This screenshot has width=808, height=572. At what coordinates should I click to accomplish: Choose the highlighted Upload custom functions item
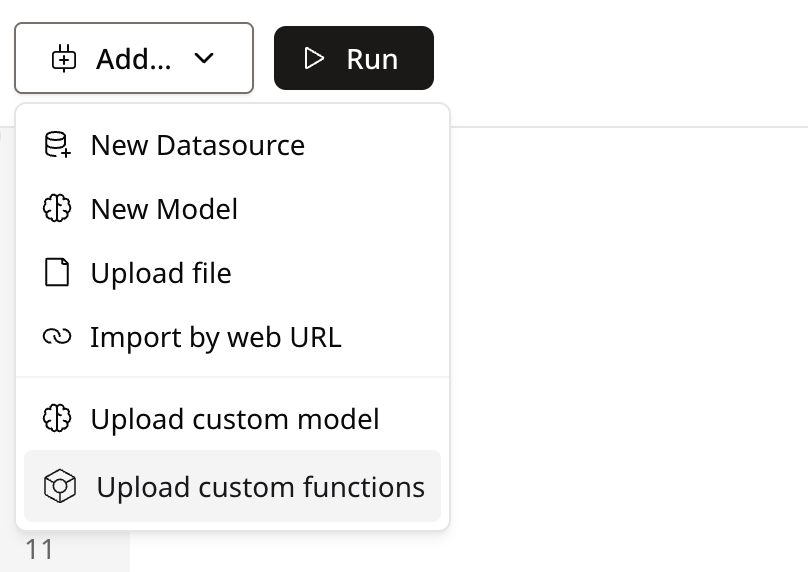tap(232, 486)
